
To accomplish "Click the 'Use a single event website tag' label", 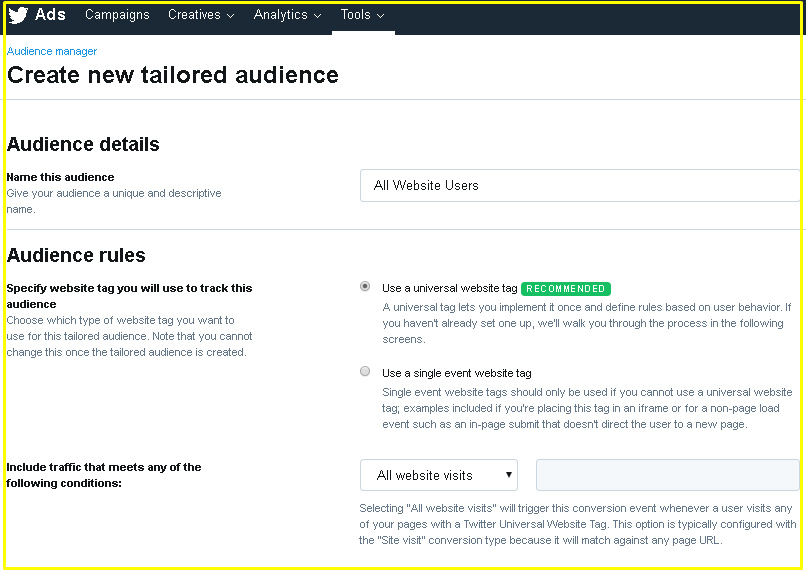I will tap(456, 373).
